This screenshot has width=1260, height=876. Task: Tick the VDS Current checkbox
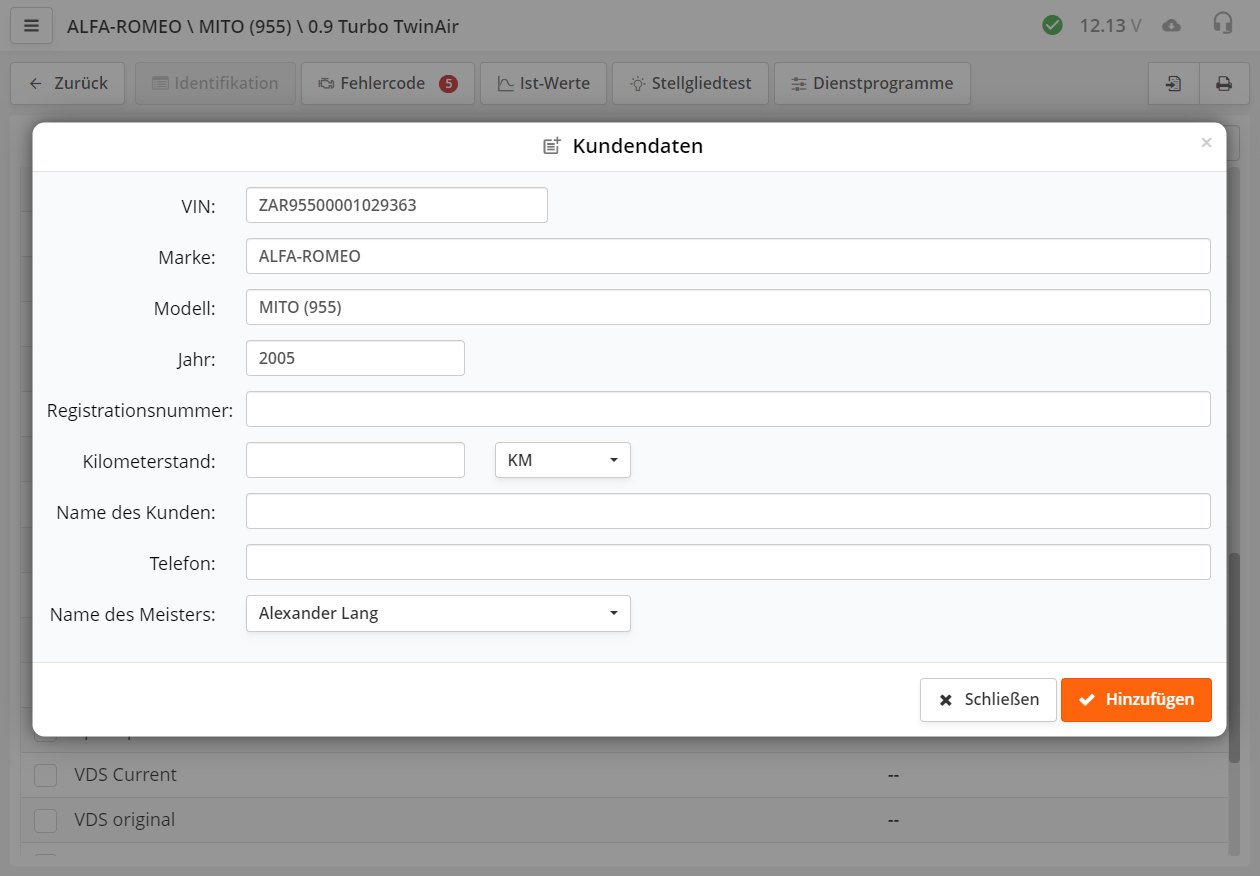[46, 775]
